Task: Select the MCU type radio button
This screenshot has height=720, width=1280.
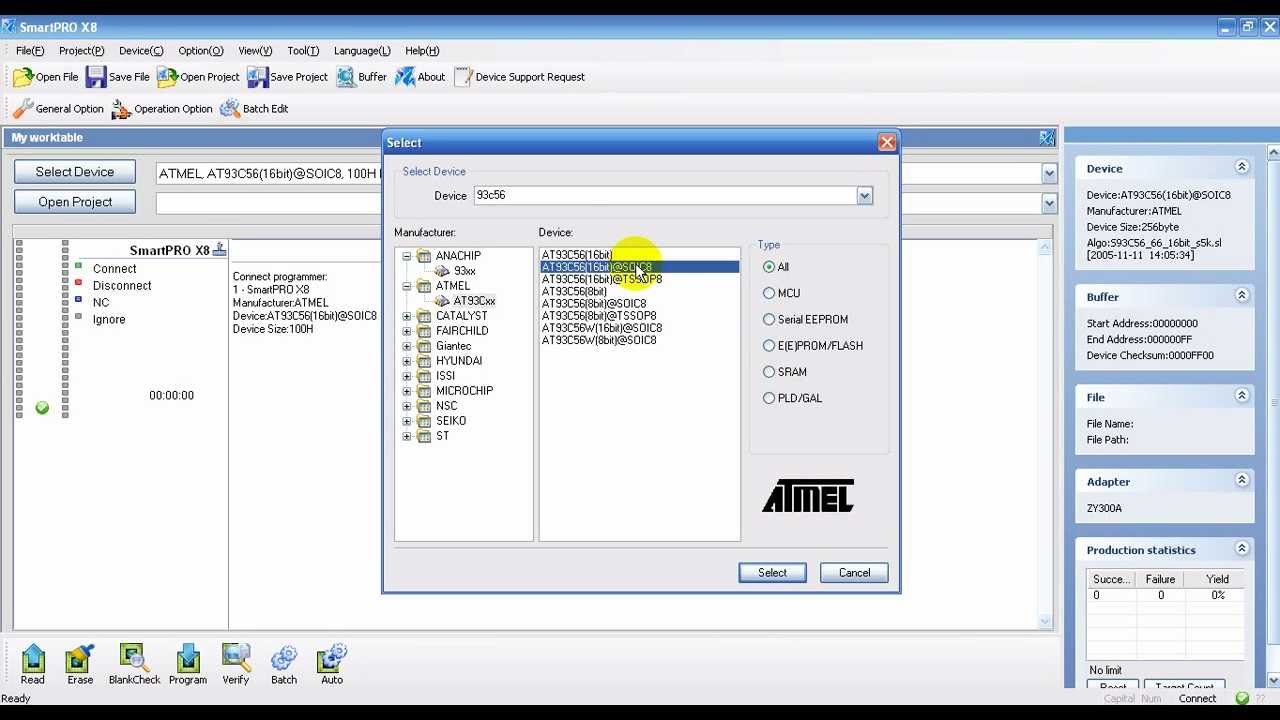Action: tap(769, 293)
